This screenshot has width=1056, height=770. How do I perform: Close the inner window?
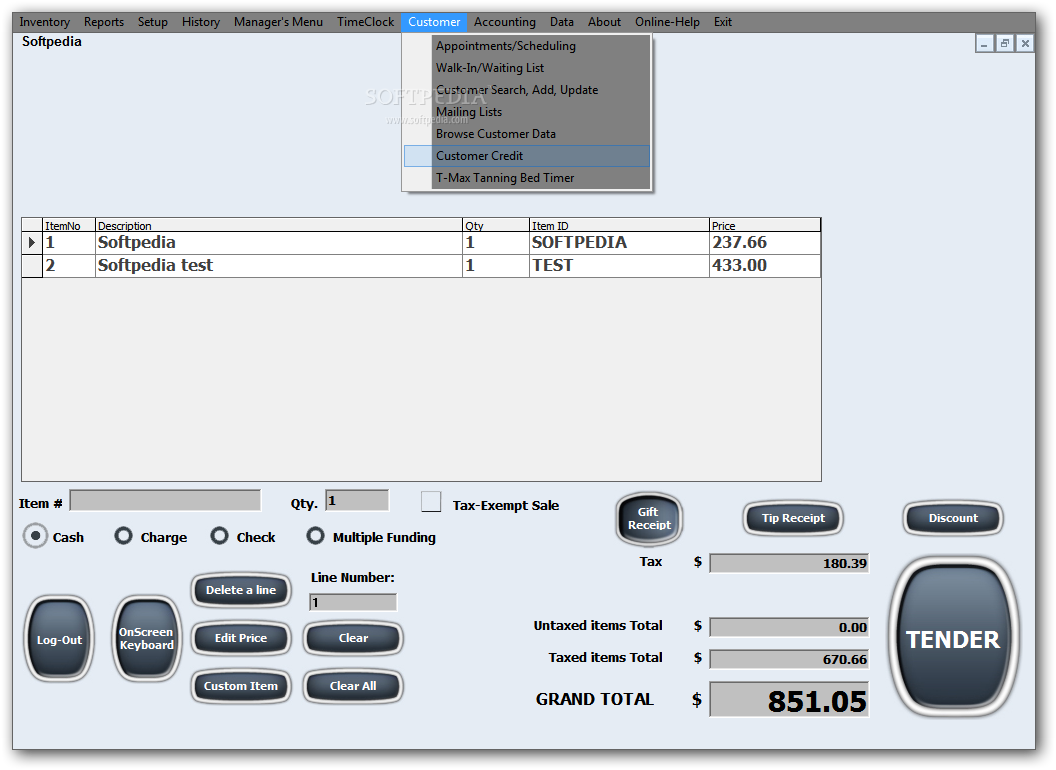tap(1025, 44)
